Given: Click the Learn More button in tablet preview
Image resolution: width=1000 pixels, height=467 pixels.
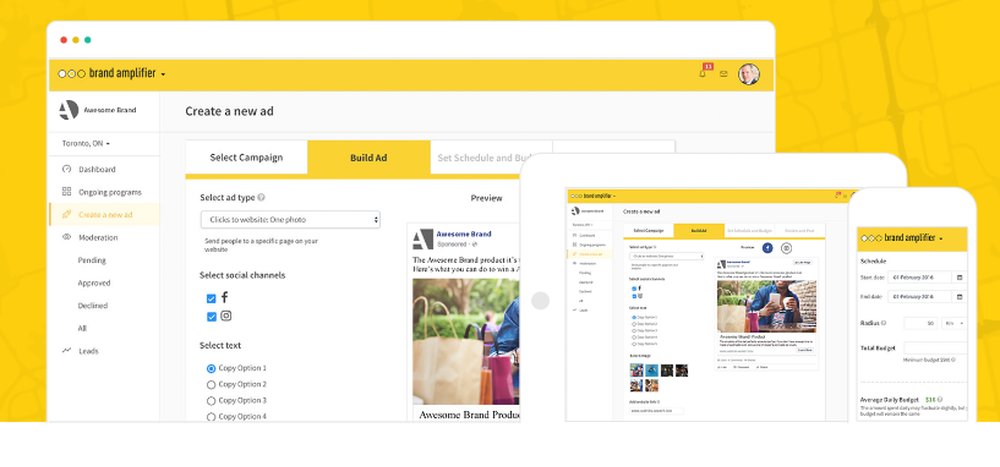Looking at the screenshot, I should pyautogui.click(x=805, y=350).
